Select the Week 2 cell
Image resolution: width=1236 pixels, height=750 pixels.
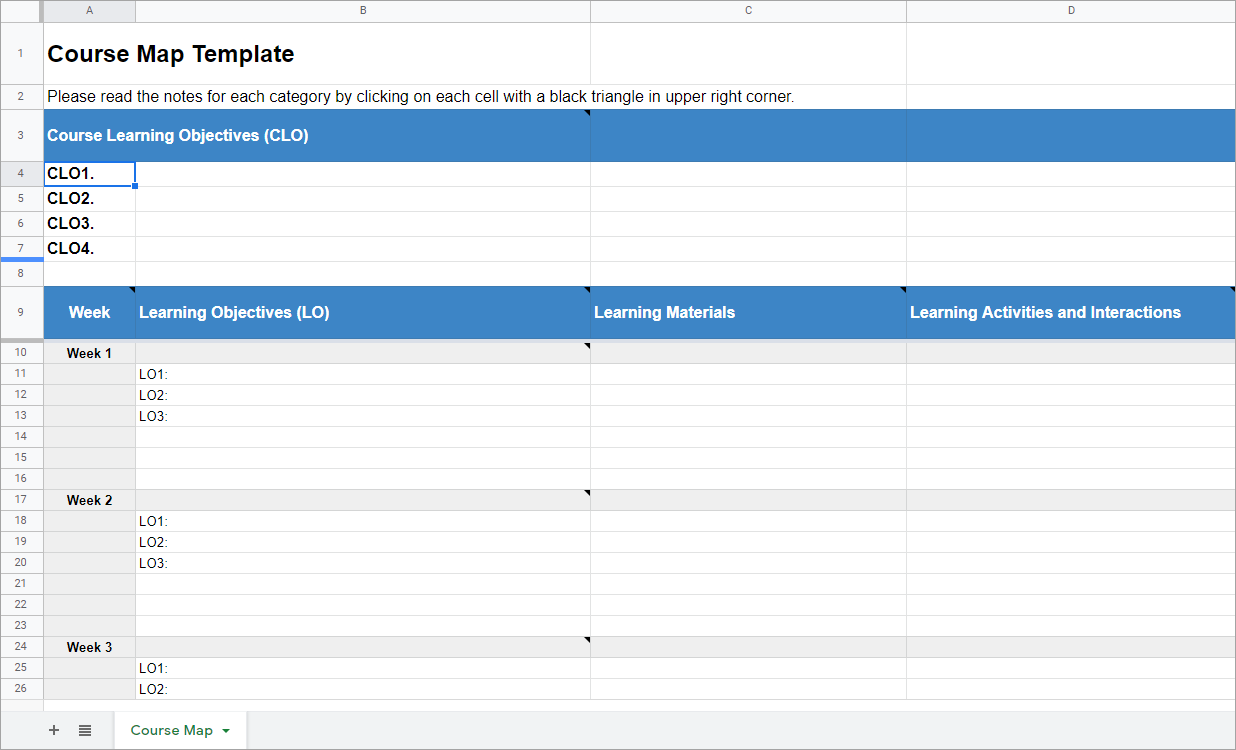90,500
